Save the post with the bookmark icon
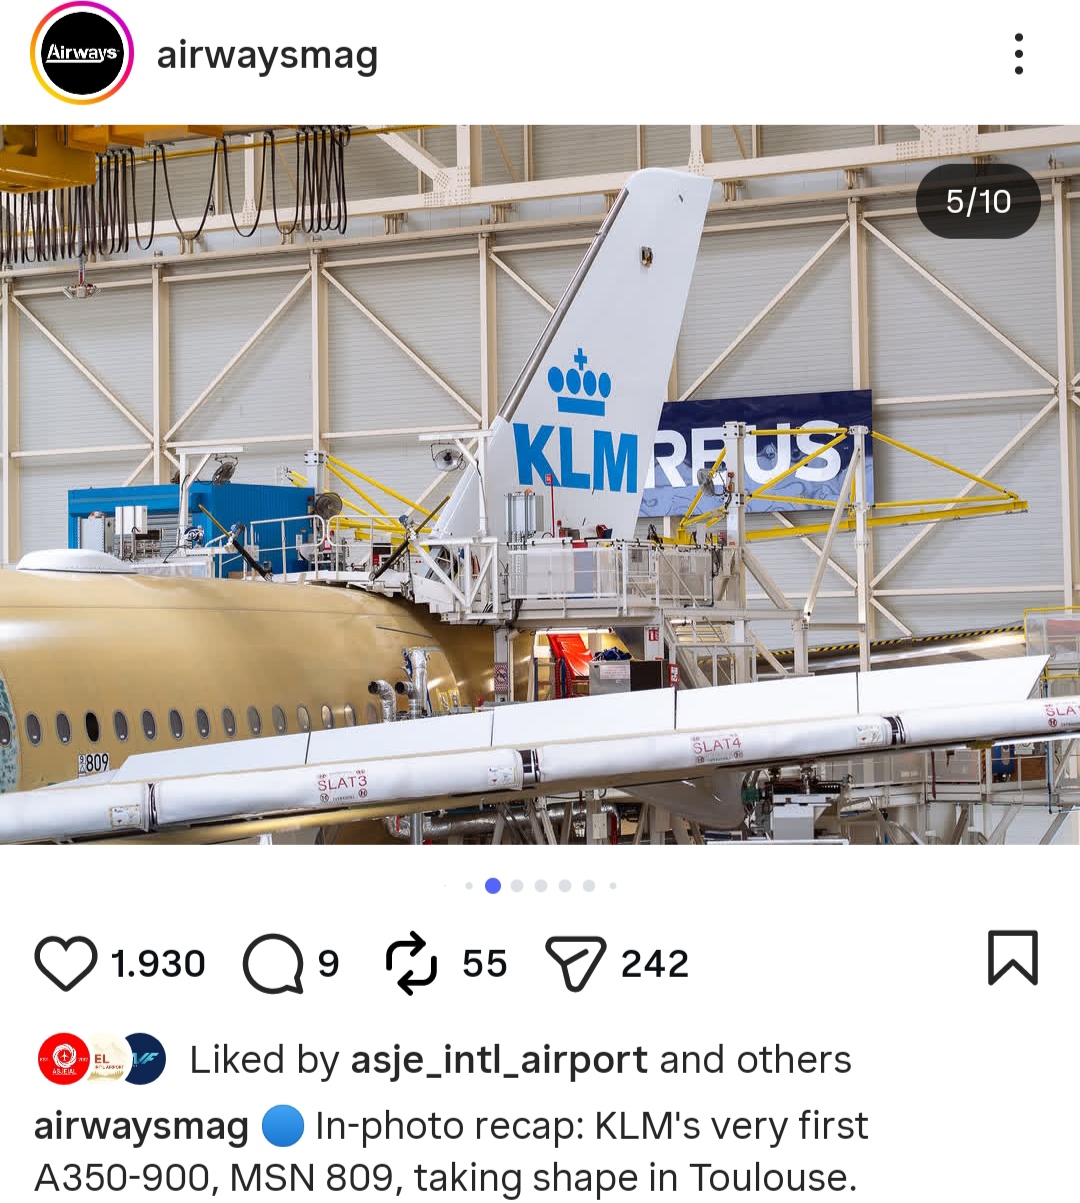Viewport: 1080px width, 1203px height. (x=1013, y=958)
